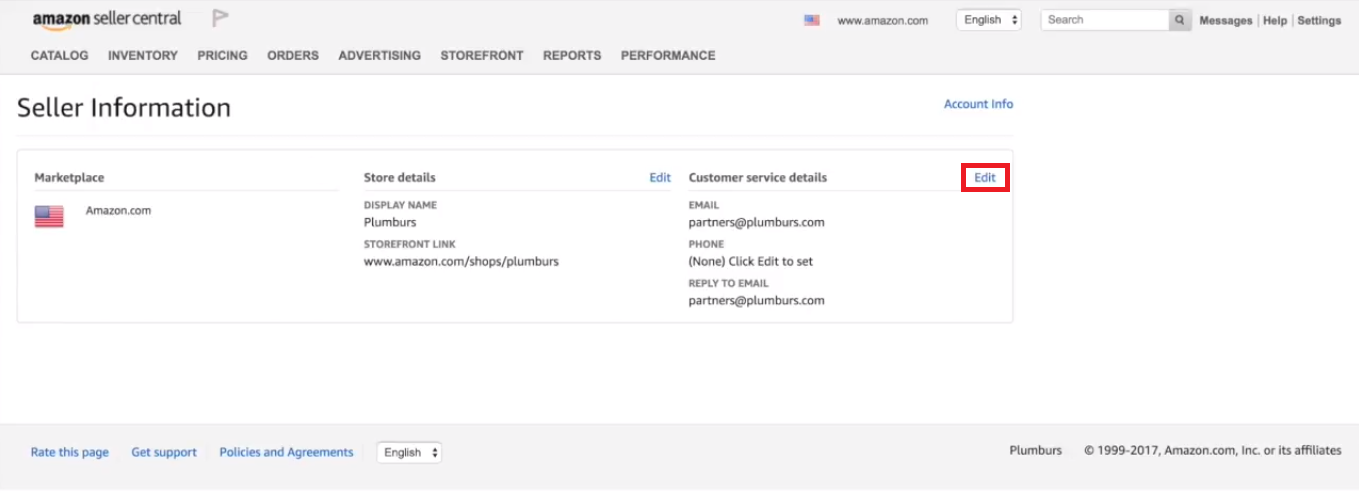The image size is (1359, 493).
Task: Open the PERFORMANCE menu
Action: [668, 56]
